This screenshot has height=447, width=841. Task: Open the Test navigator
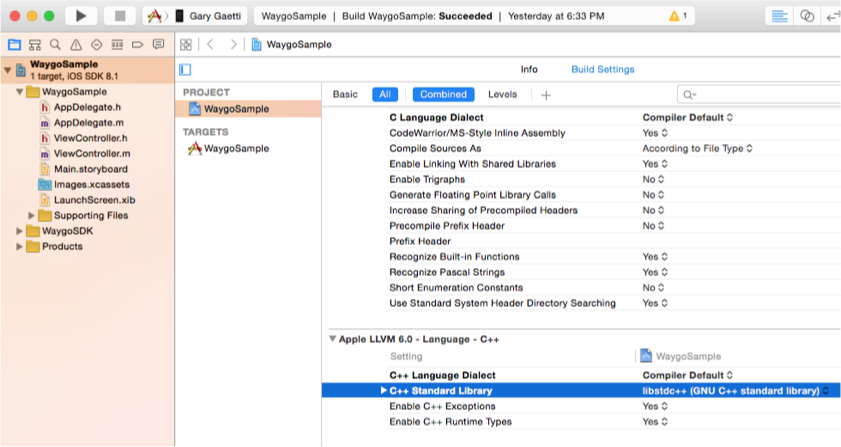point(97,45)
